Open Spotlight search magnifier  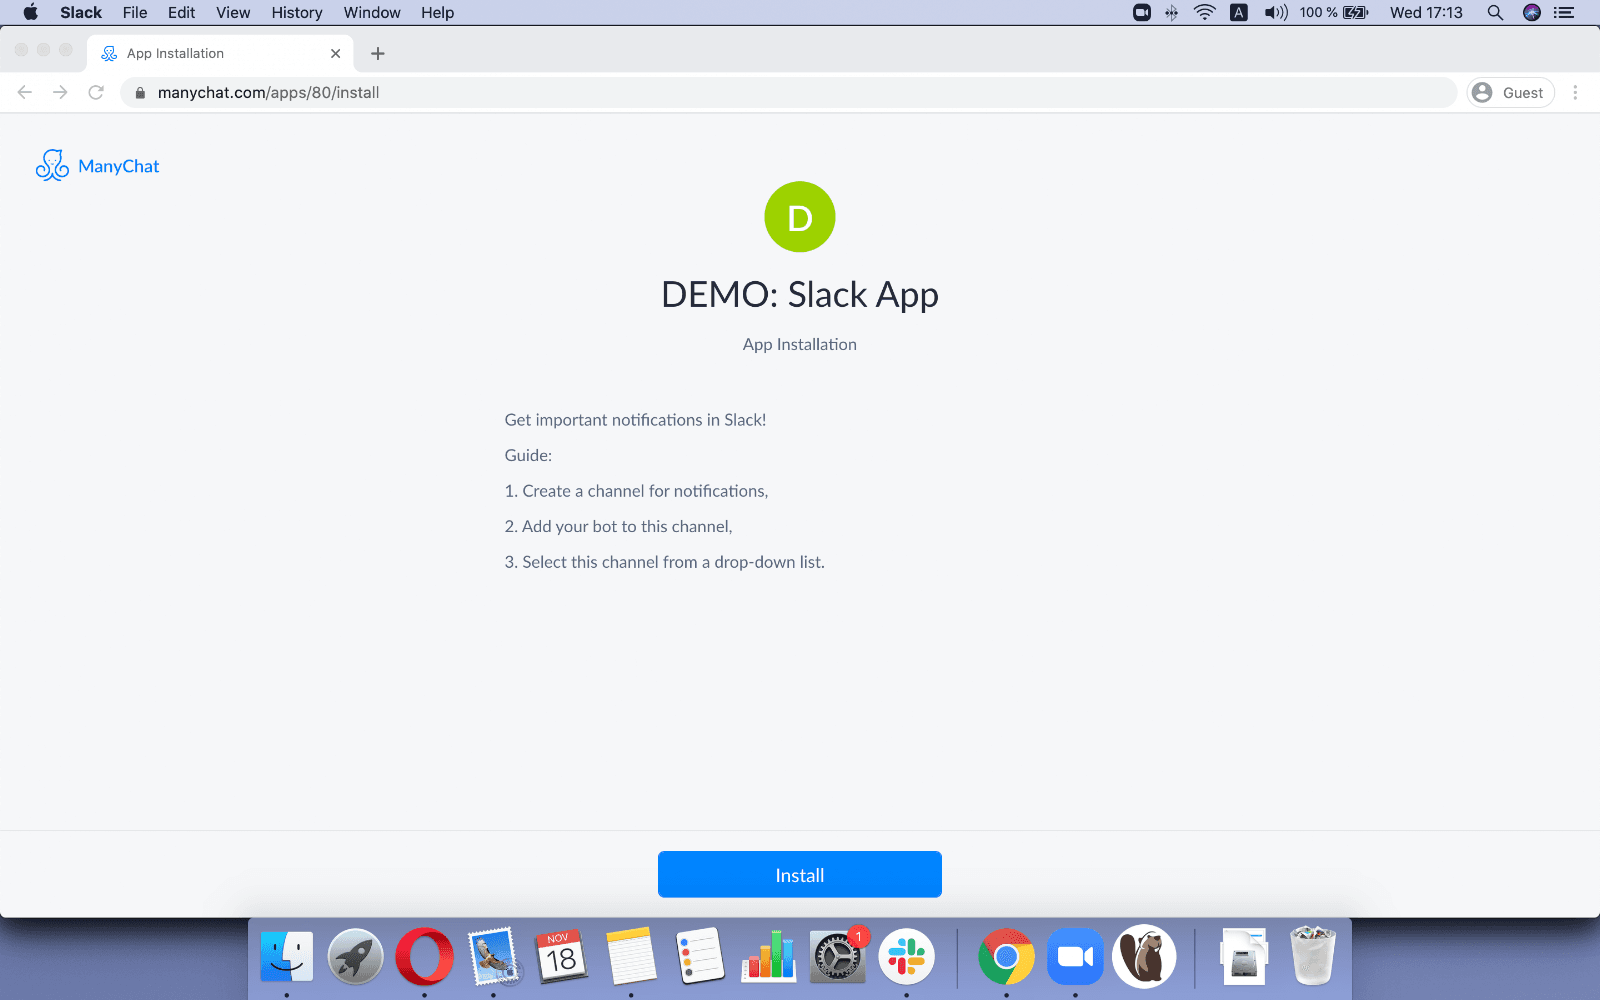1495,13
